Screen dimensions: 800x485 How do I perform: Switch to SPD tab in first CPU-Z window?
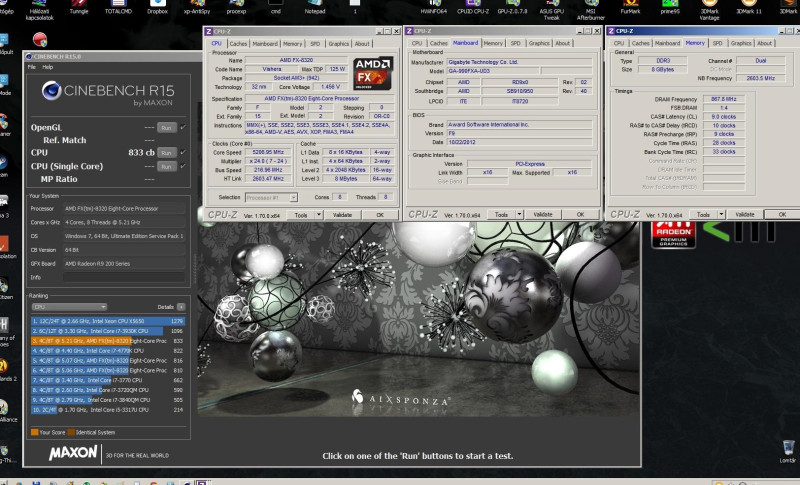(315, 44)
